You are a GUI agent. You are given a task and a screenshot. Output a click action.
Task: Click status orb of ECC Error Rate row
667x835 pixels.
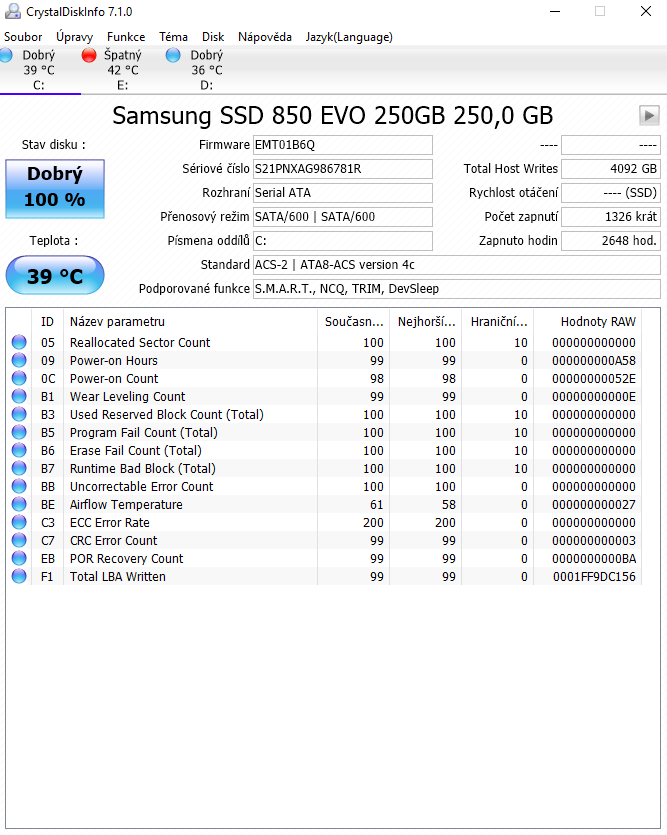(19, 522)
